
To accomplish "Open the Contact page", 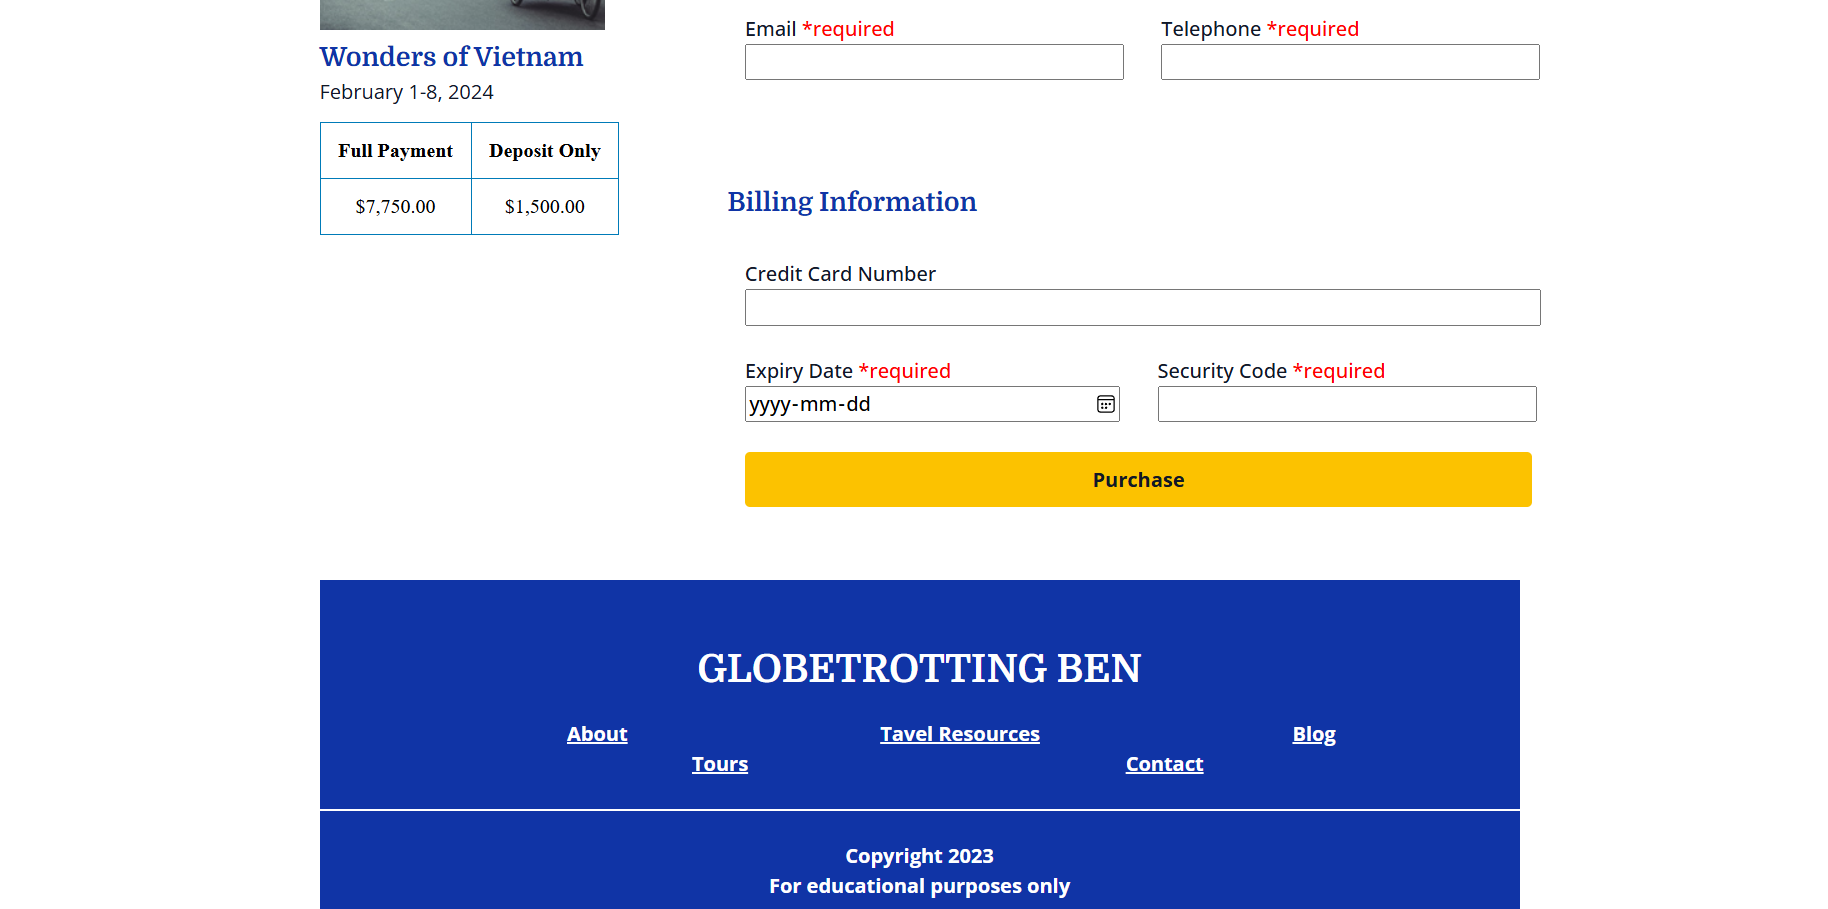I will point(1164,763).
